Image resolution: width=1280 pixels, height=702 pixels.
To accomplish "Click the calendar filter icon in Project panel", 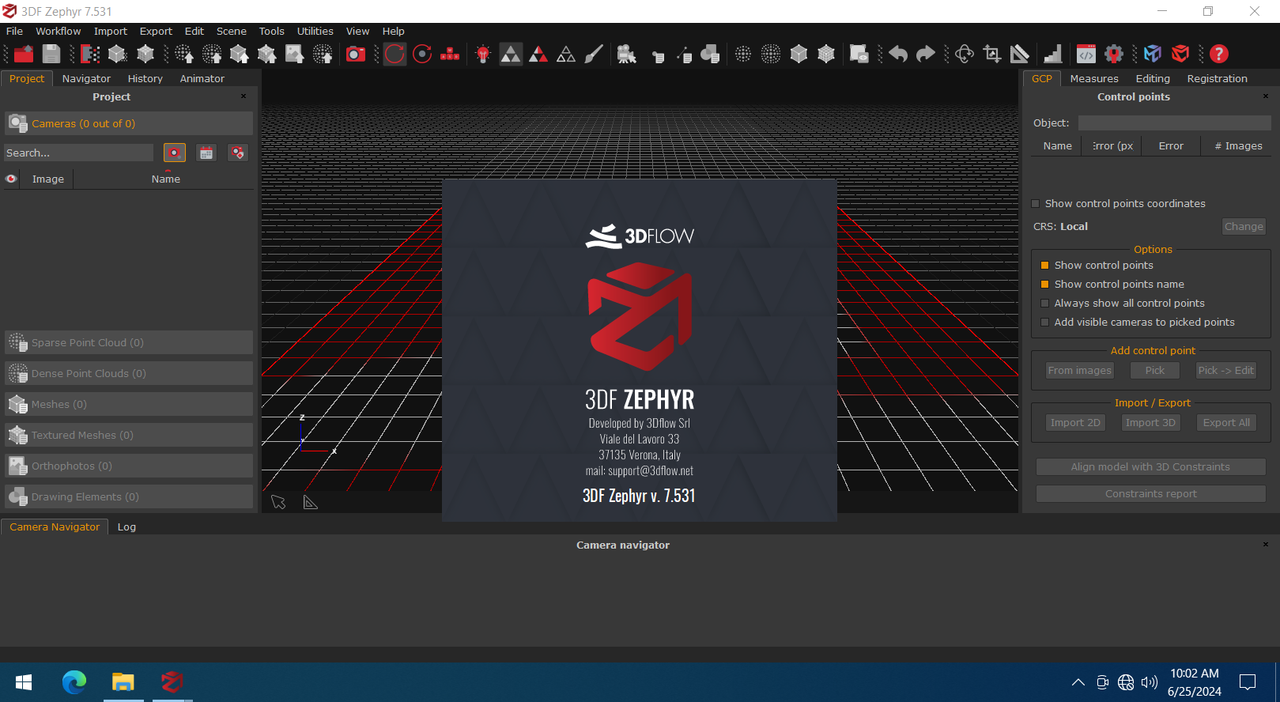I will tap(206, 153).
